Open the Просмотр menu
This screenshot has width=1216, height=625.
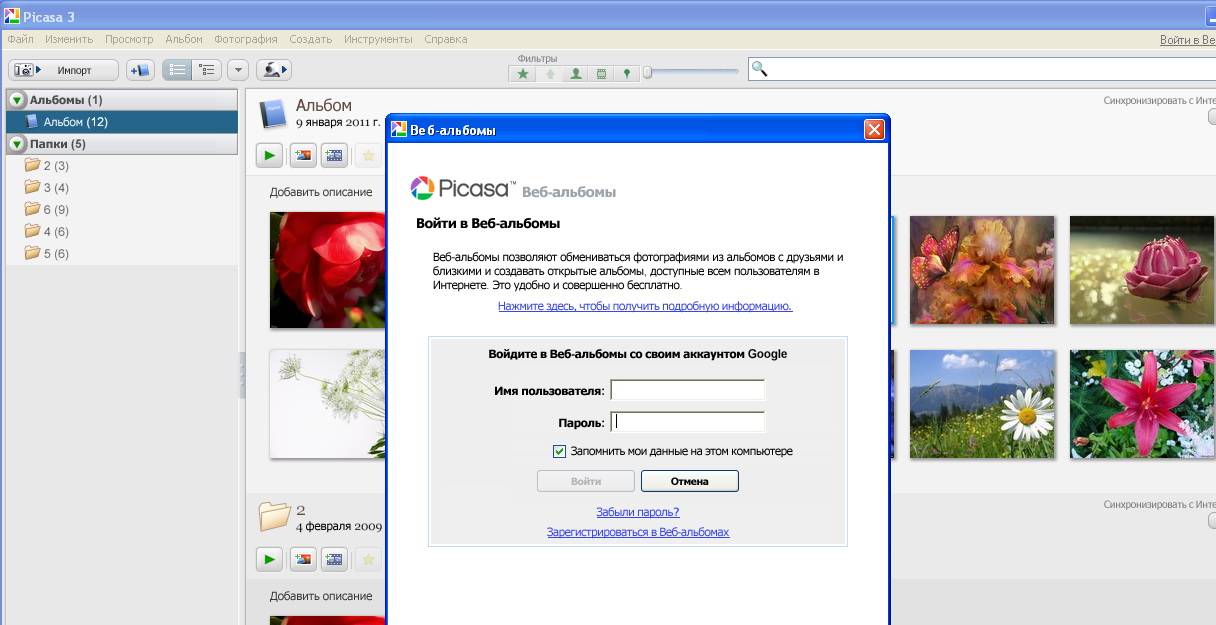coord(129,39)
